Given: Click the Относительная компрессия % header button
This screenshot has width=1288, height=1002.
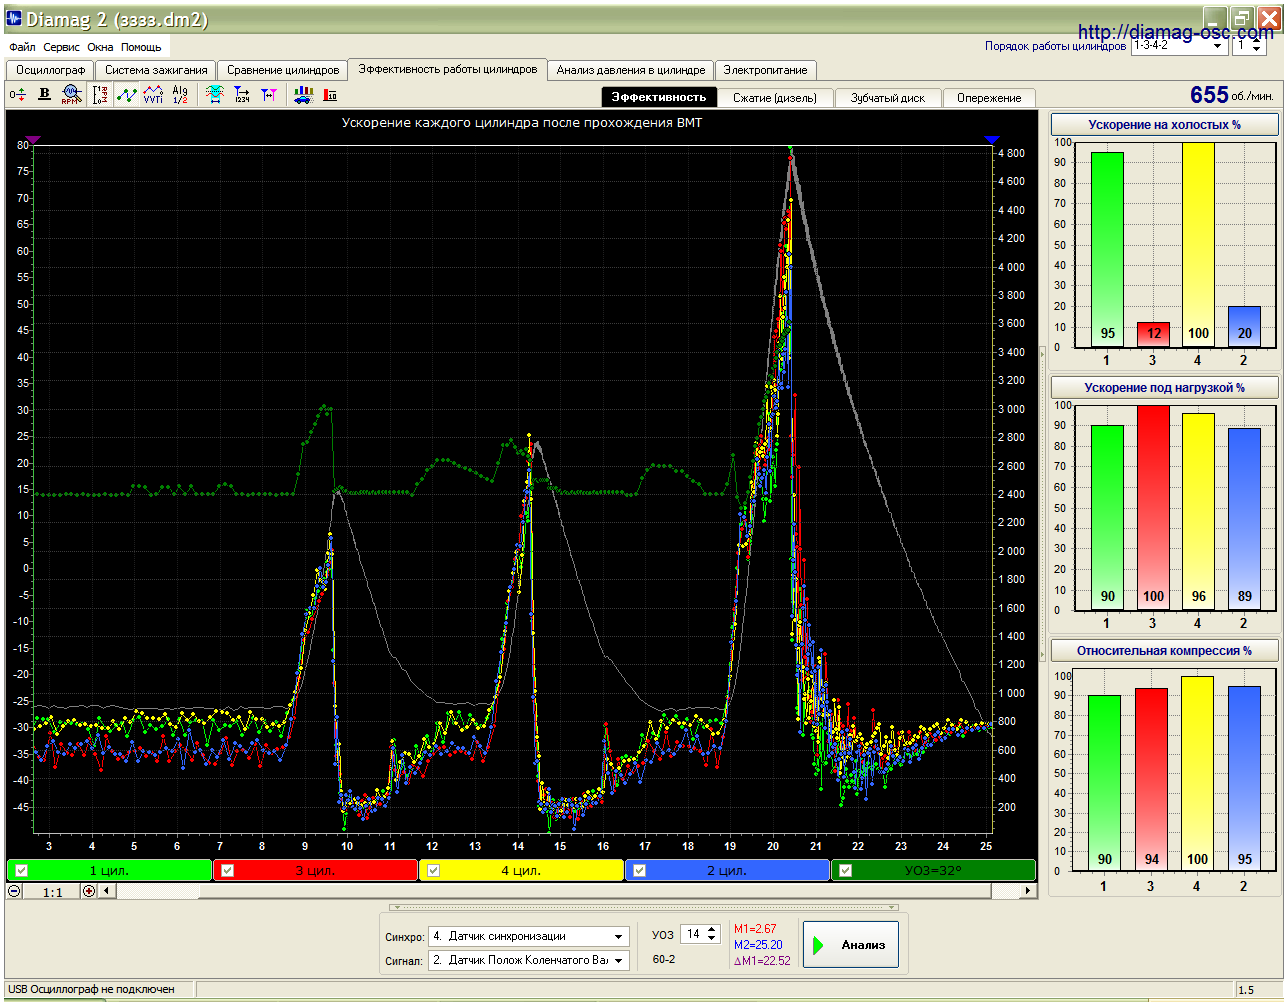Looking at the screenshot, I should [x=1164, y=650].
